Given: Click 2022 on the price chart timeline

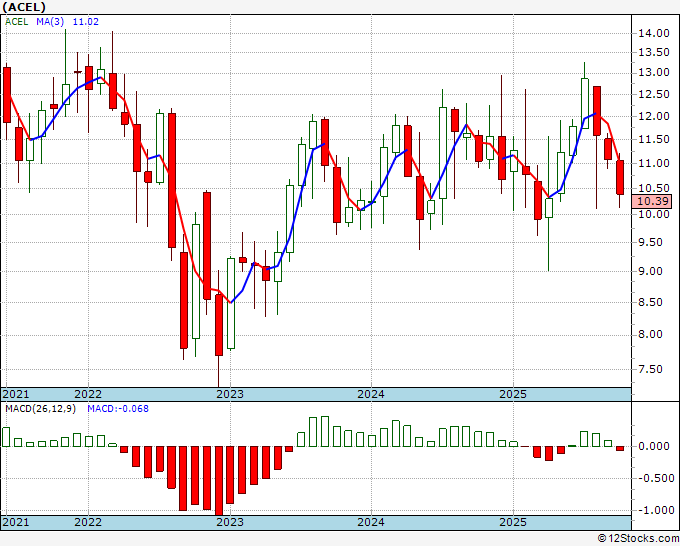Looking at the screenshot, I should (x=88, y=394).
